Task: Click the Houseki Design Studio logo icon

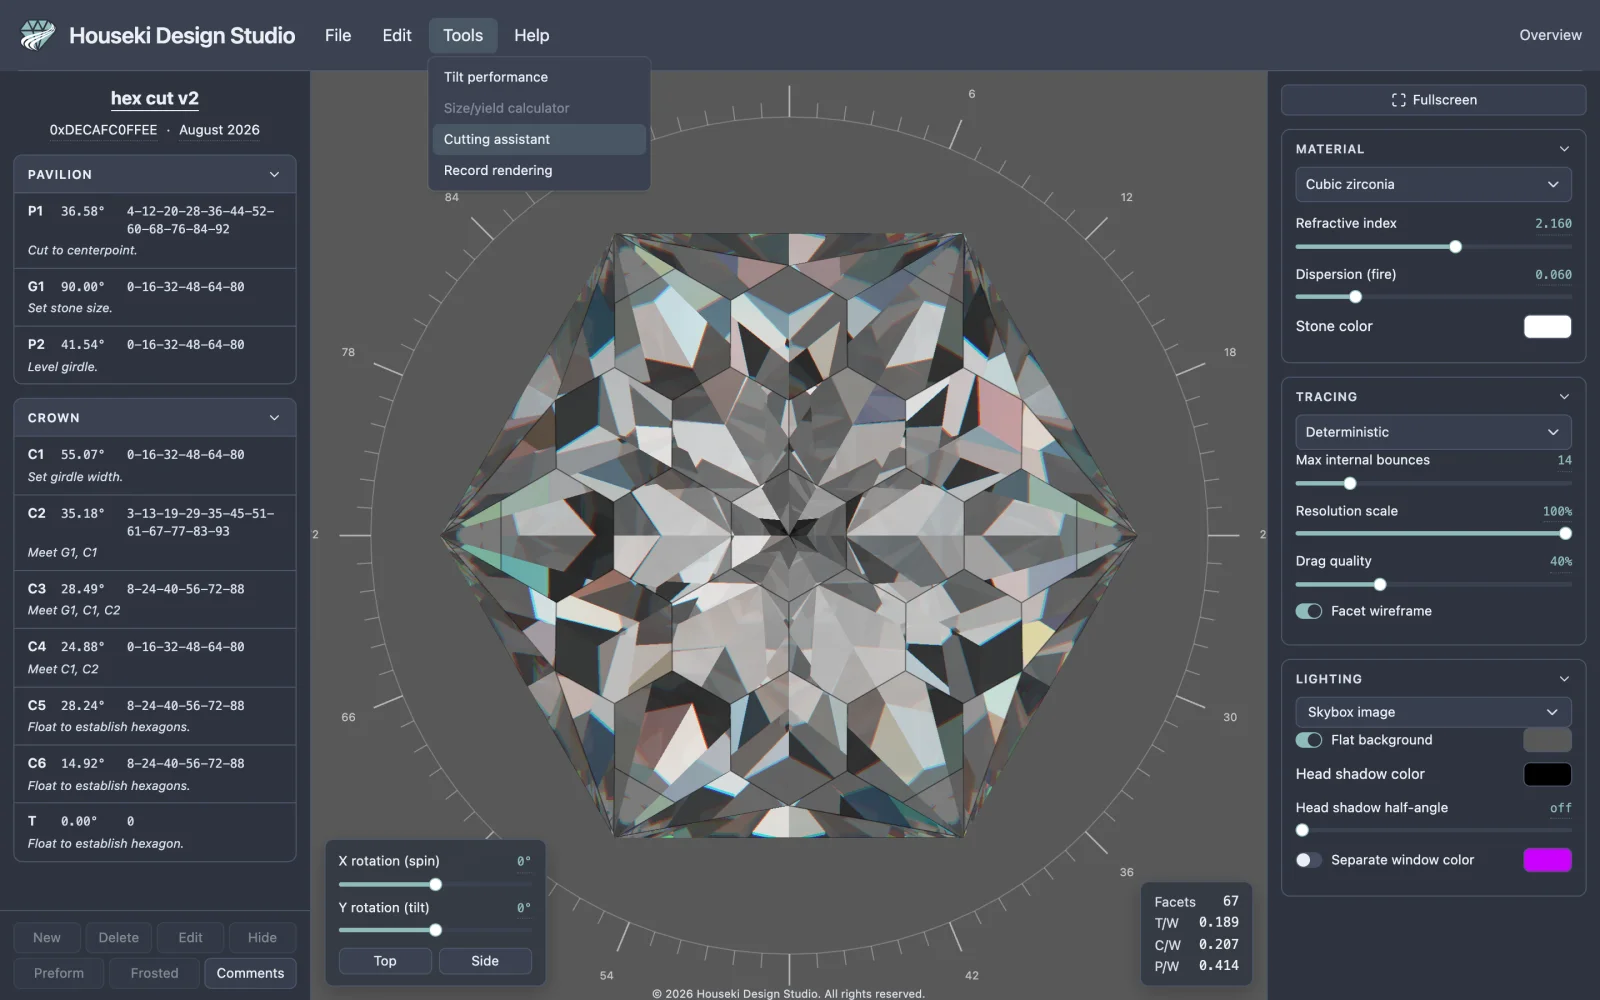Action: click(38, 35)
